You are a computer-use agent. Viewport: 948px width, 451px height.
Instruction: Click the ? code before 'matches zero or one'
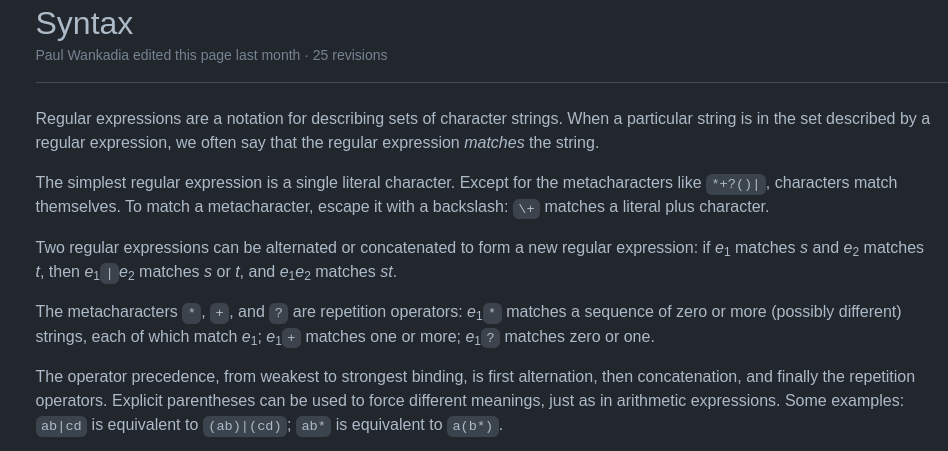[490, 337]
